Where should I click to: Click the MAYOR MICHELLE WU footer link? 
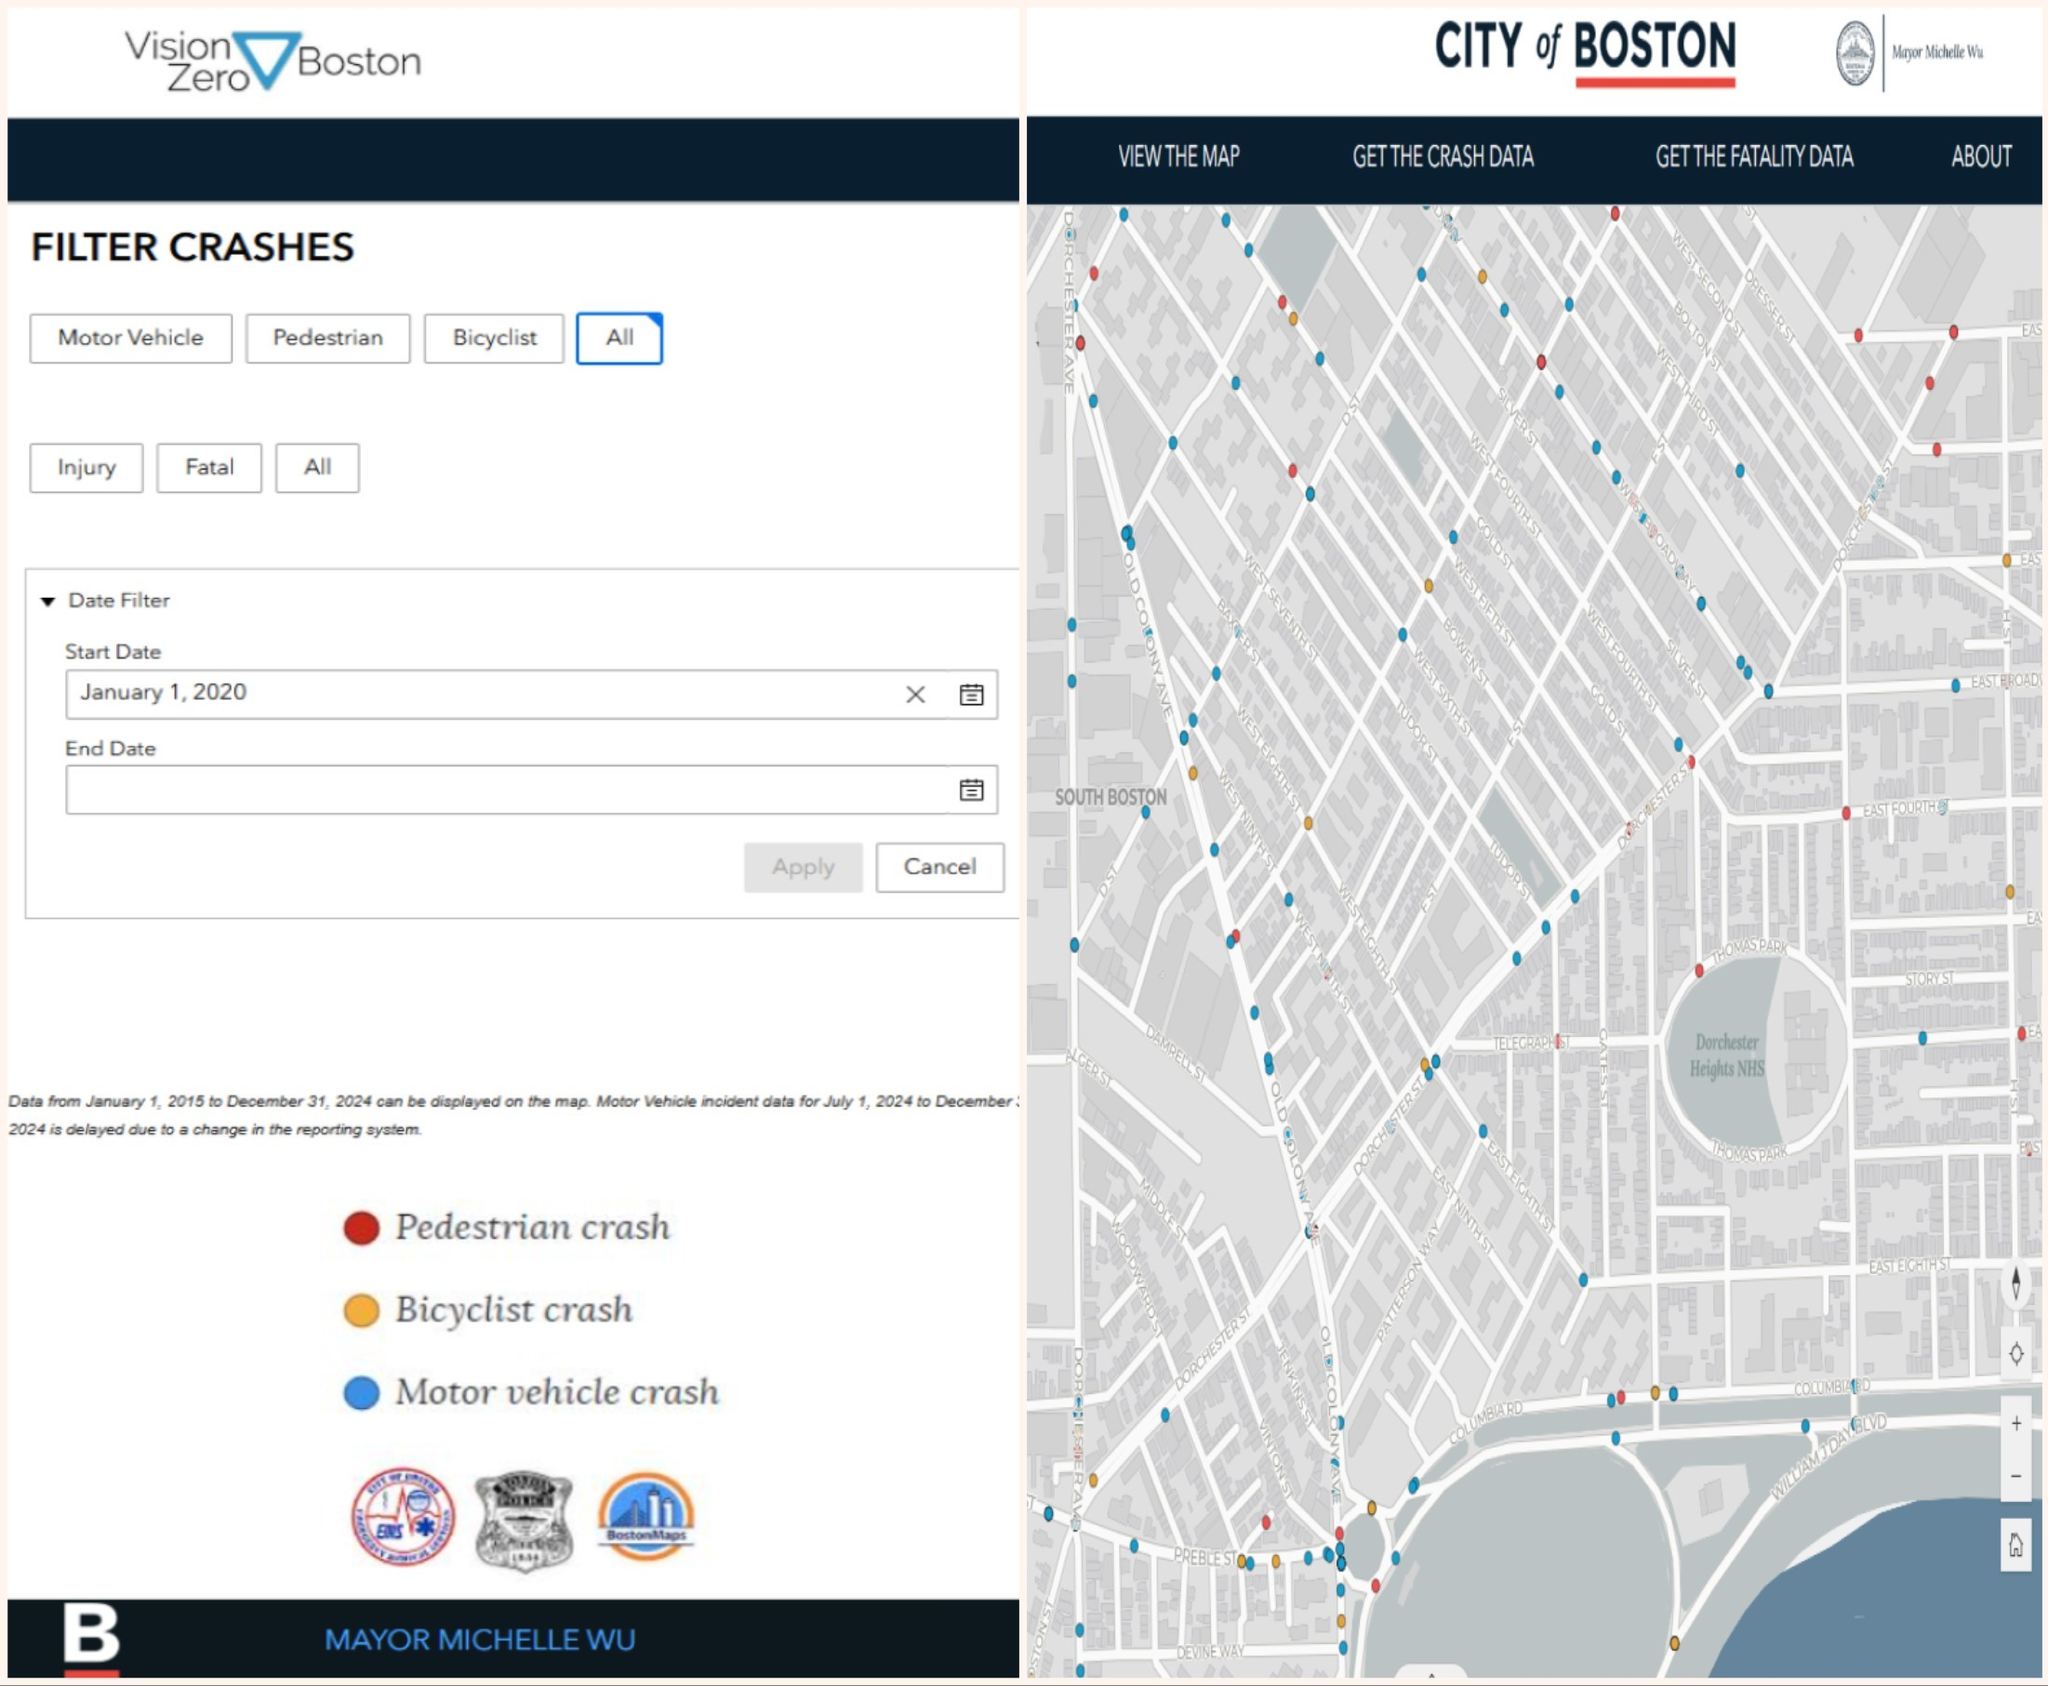point(480,1640)
